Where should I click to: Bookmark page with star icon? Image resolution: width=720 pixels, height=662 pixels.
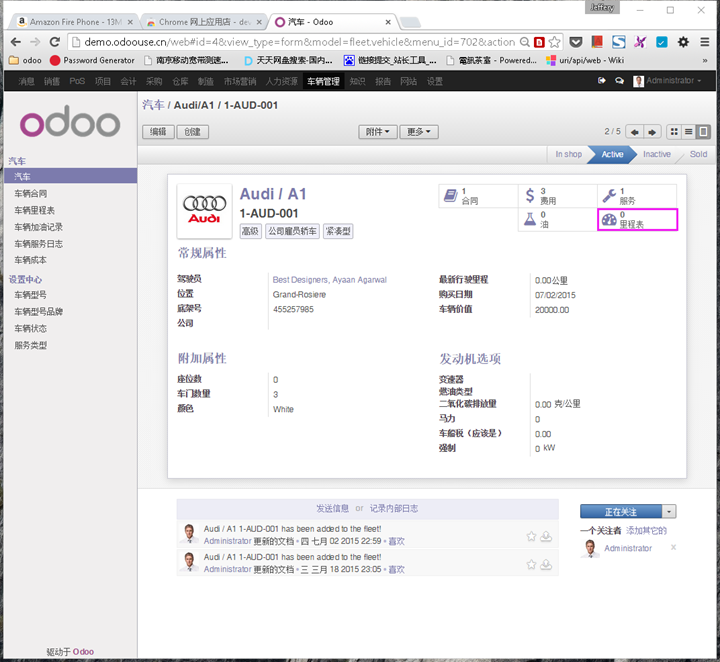tap(554, 42)
